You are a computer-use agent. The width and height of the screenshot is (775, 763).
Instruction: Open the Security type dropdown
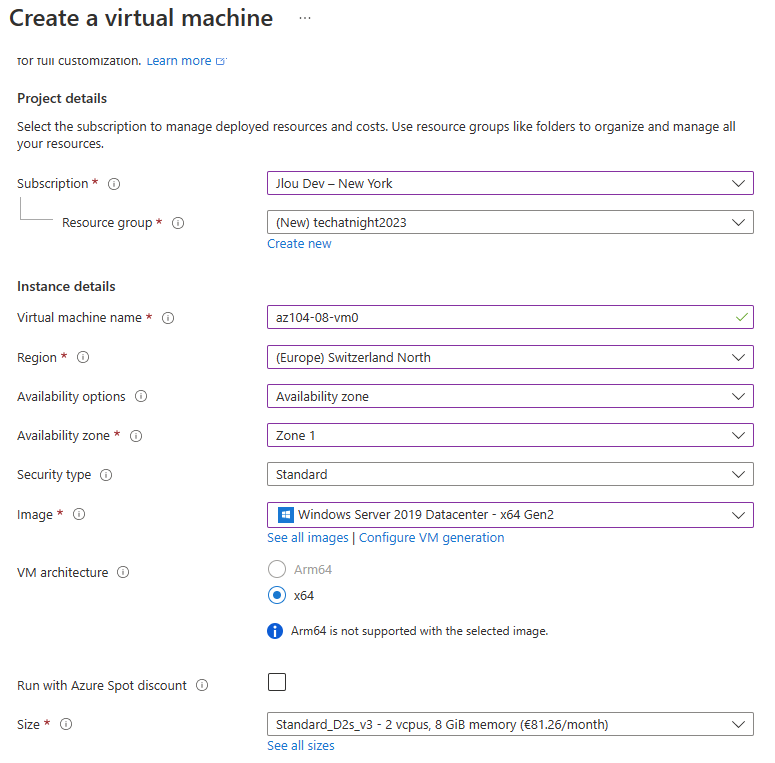coord(510,474)
